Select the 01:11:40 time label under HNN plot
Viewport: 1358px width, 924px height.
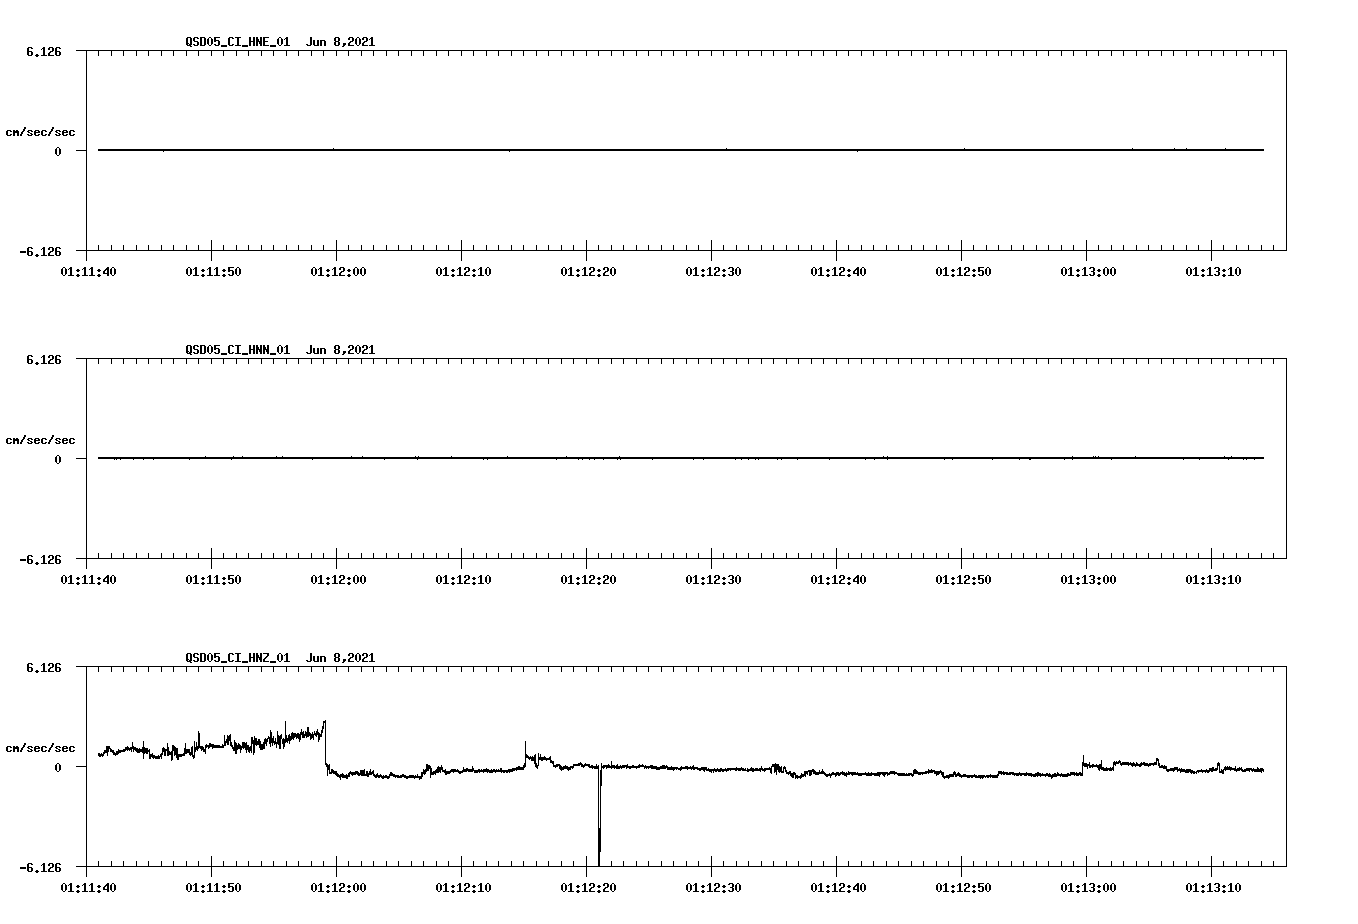tap(88, 579)
